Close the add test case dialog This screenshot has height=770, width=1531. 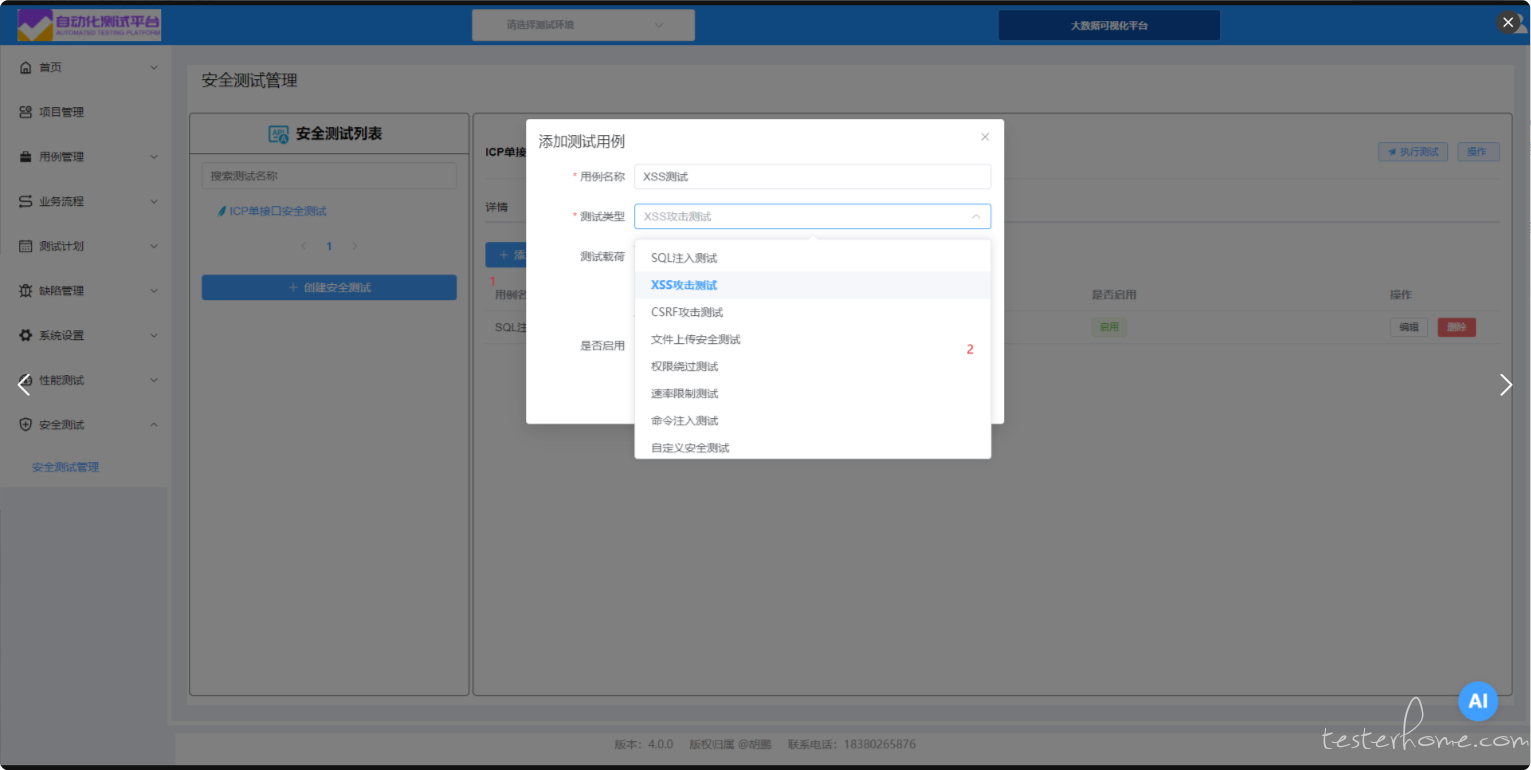click(985, 137)
